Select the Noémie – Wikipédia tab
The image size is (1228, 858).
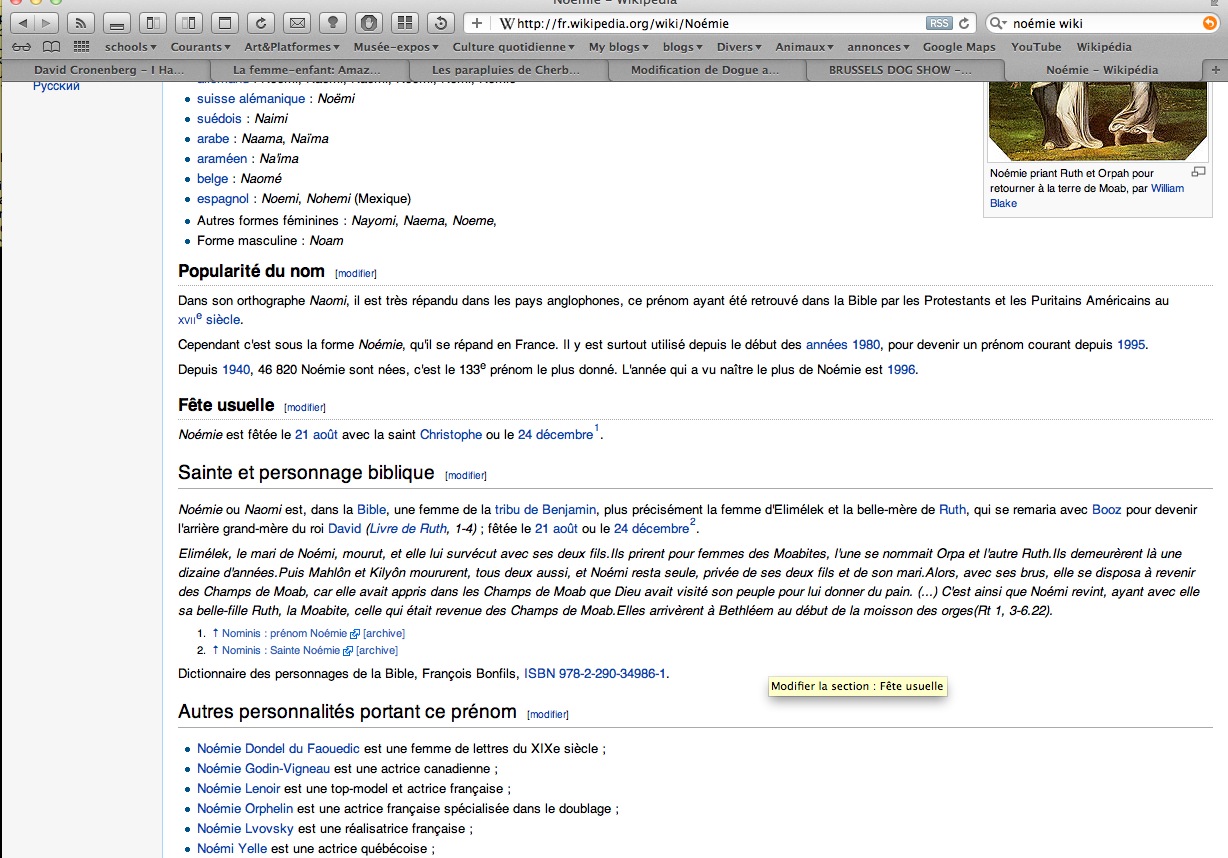[1102, 70]
